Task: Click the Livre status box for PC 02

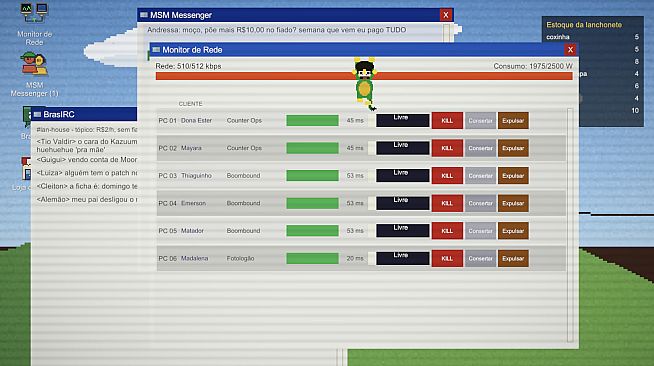Action: coord(402,148)
